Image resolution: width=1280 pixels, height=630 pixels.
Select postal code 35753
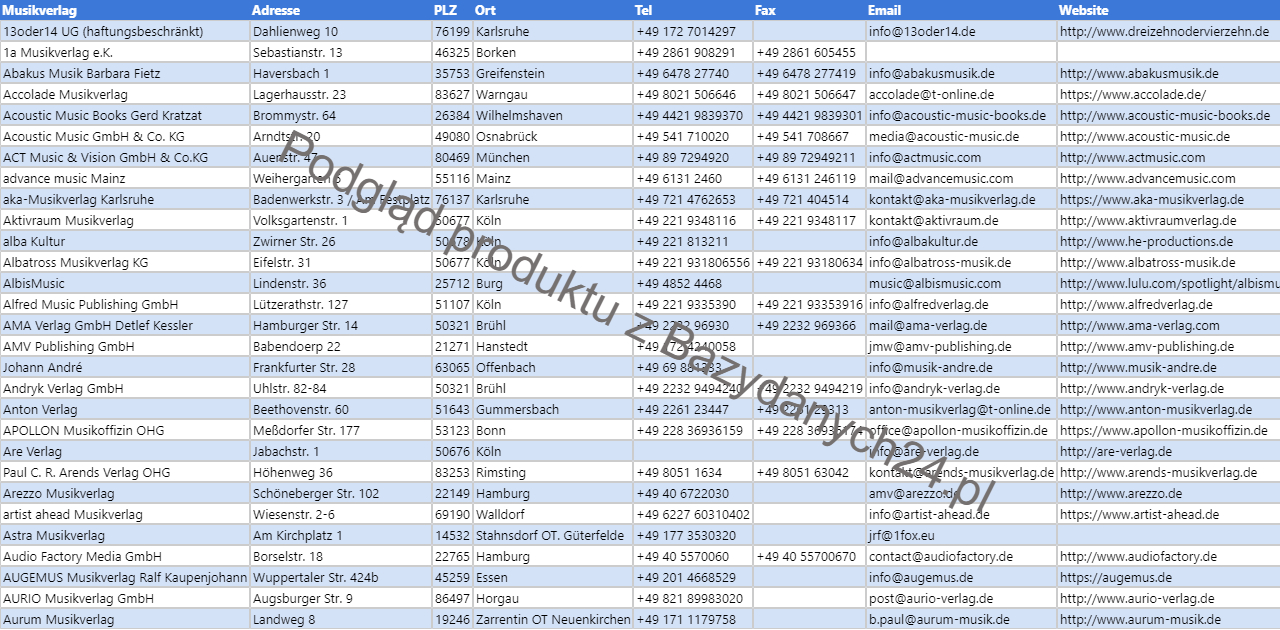(x=452, y=73)
